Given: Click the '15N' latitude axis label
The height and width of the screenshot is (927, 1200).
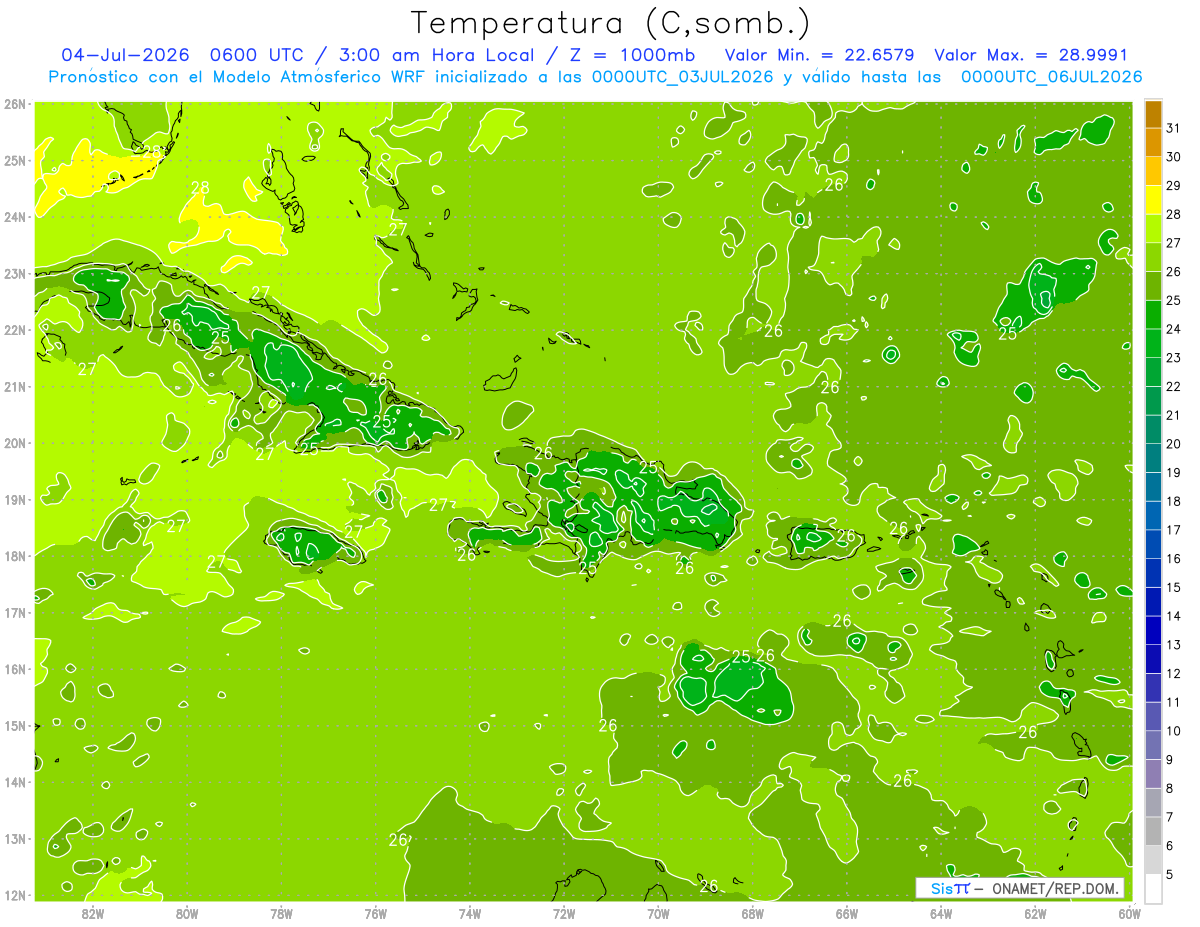Looking at the screenshot, I should (x=16, y=725).
